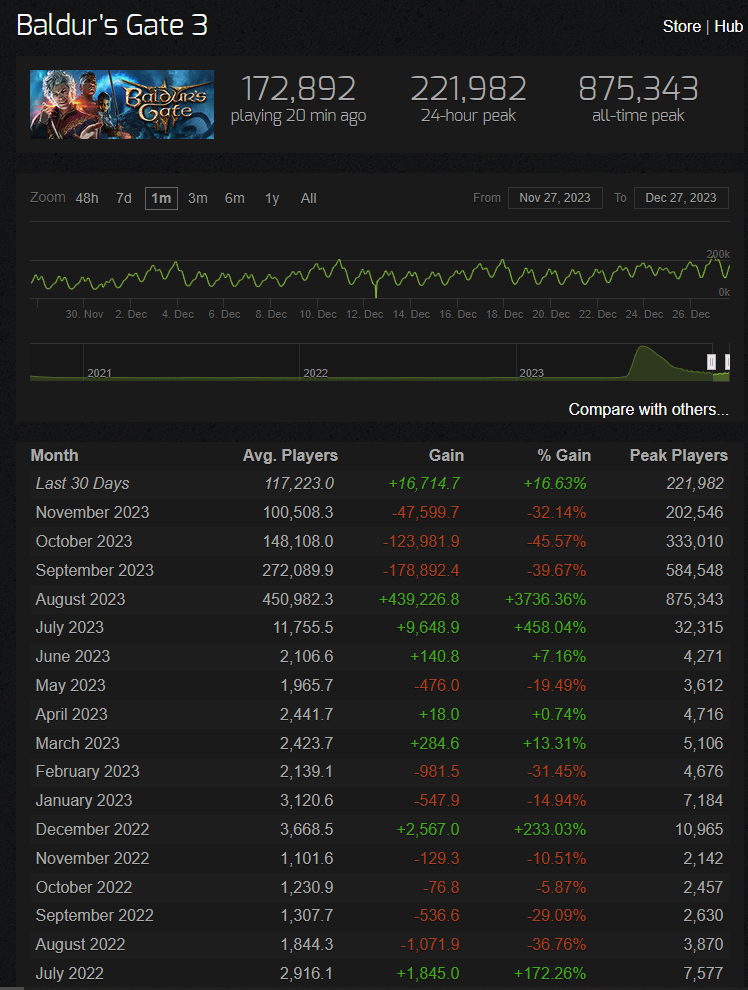This screenshot has width=748, height=990.
Task: Select the November 2022 row label
Action: 92,859
